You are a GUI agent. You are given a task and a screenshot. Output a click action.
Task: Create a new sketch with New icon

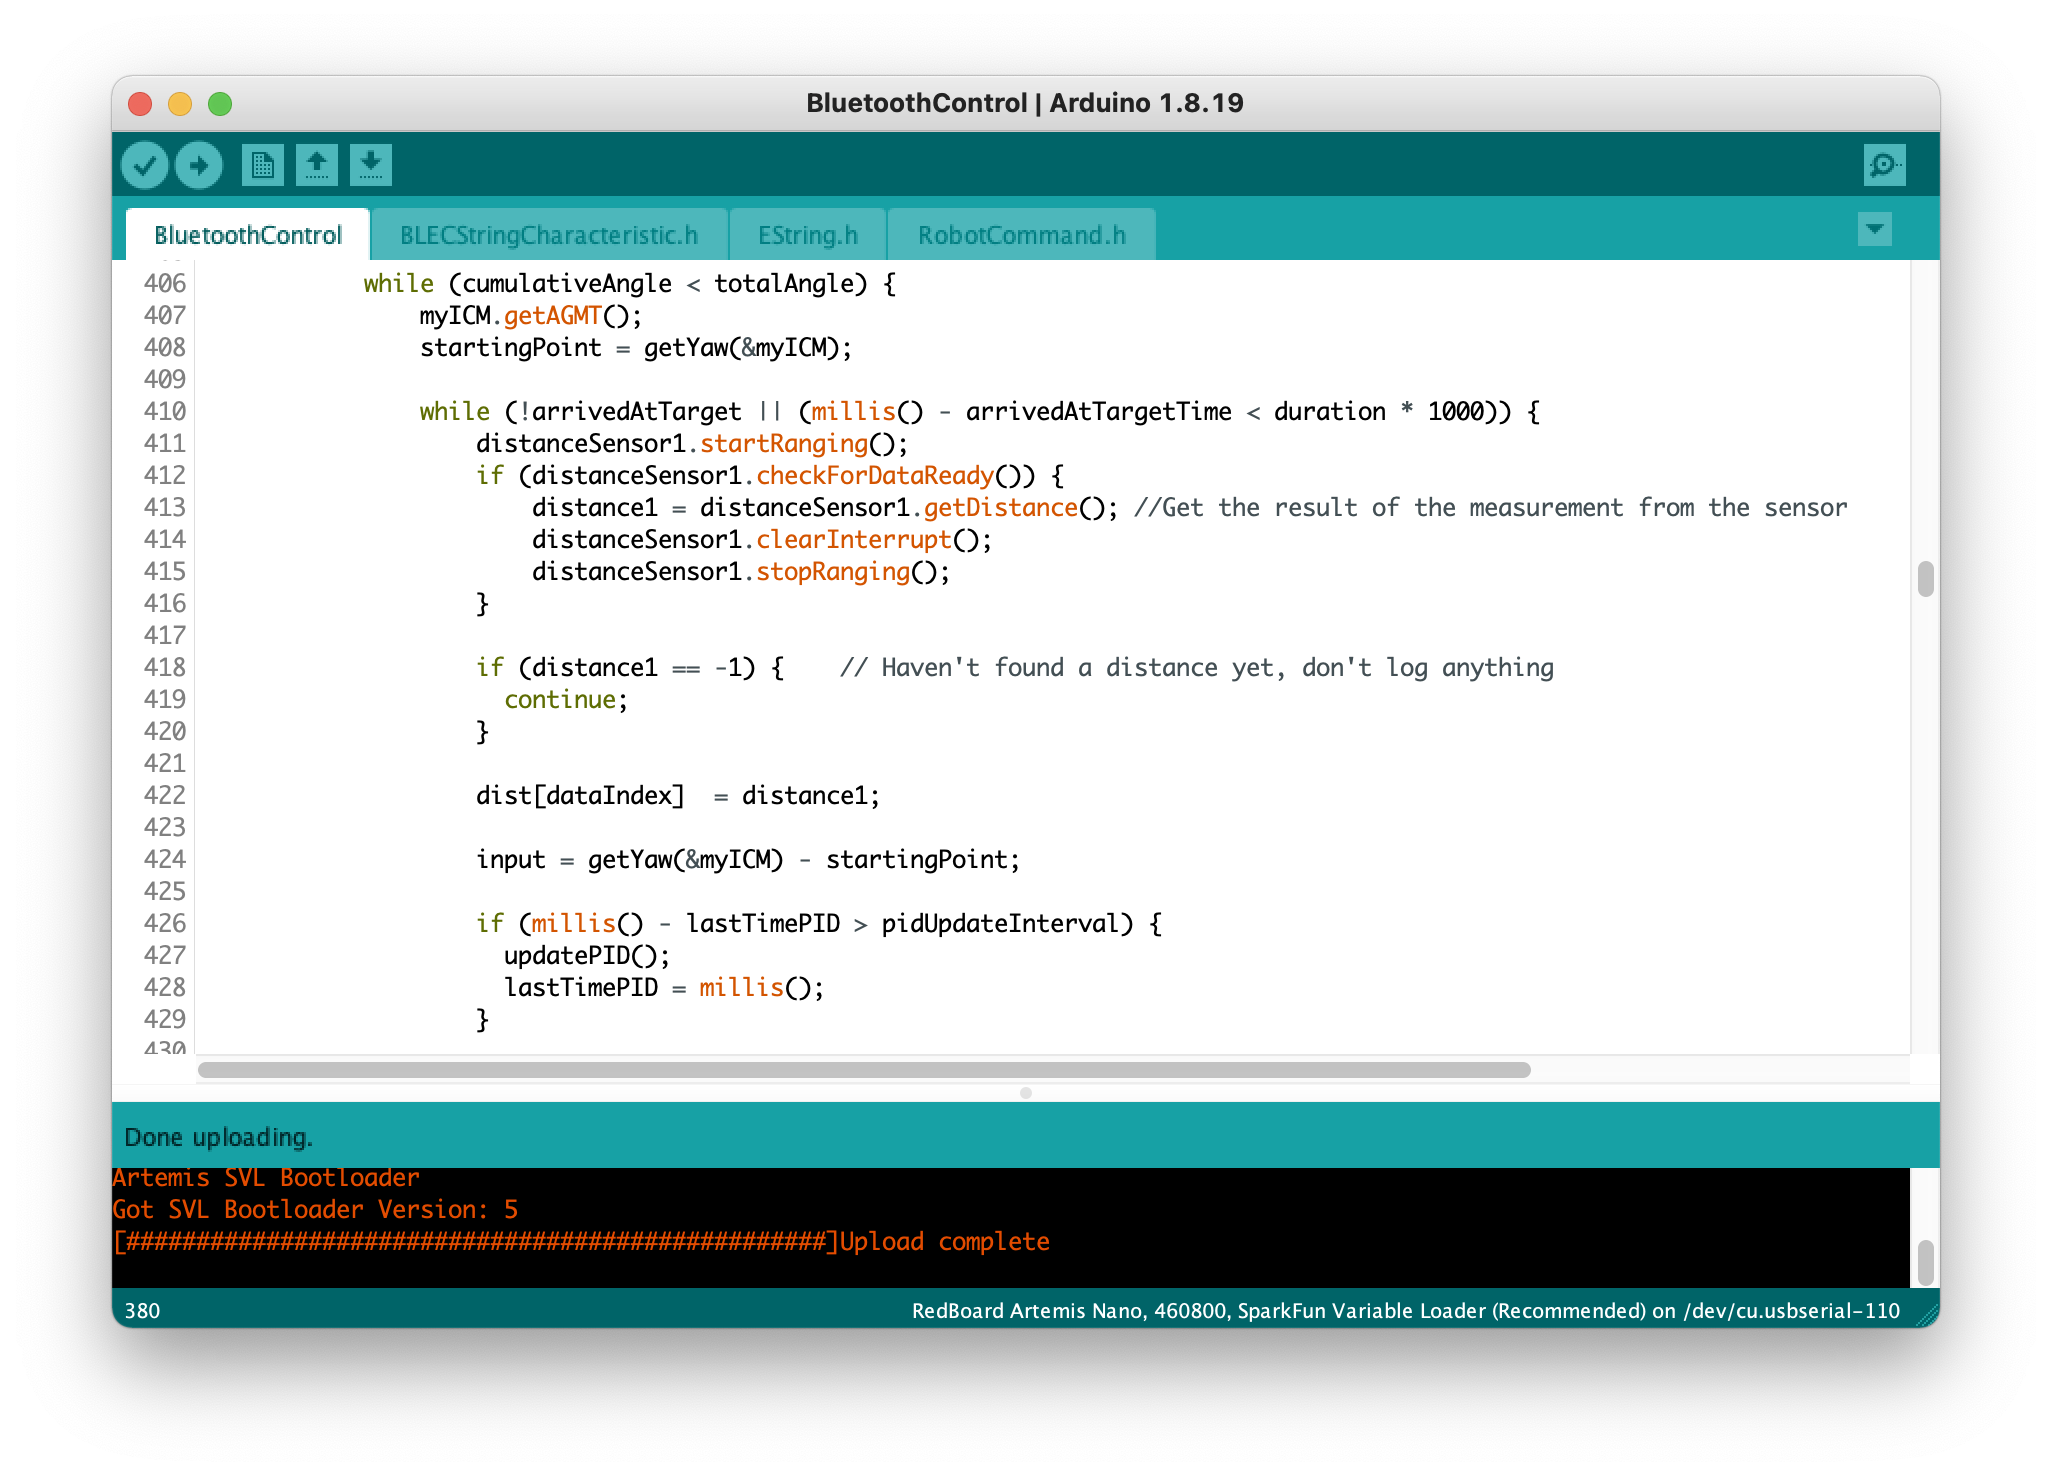tap(263, 165)
